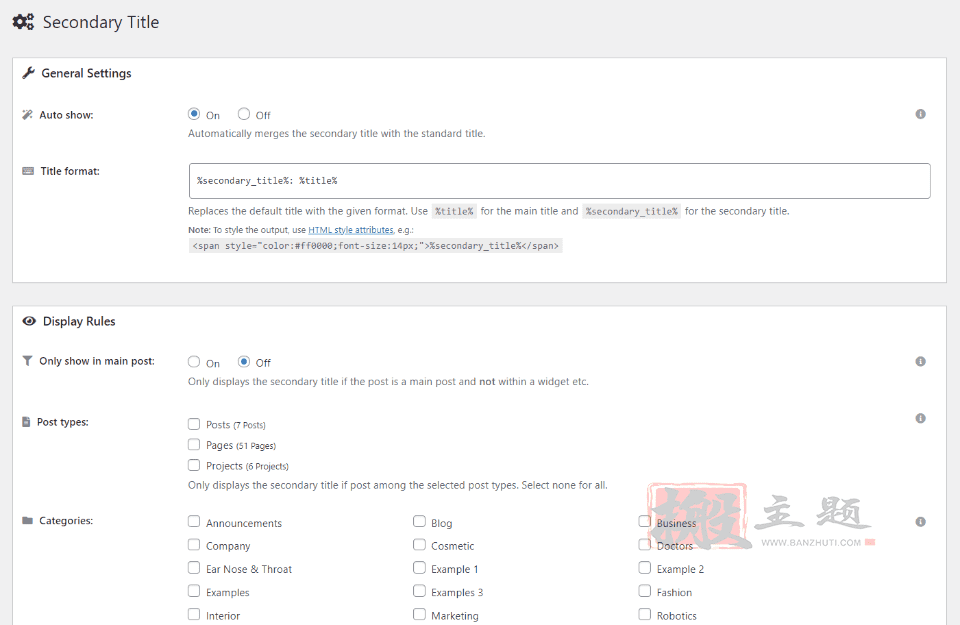The width and height of the screenshot is (960, 625).
Task: Enable the Interior category checkbox
Action: tap(194, 615)
